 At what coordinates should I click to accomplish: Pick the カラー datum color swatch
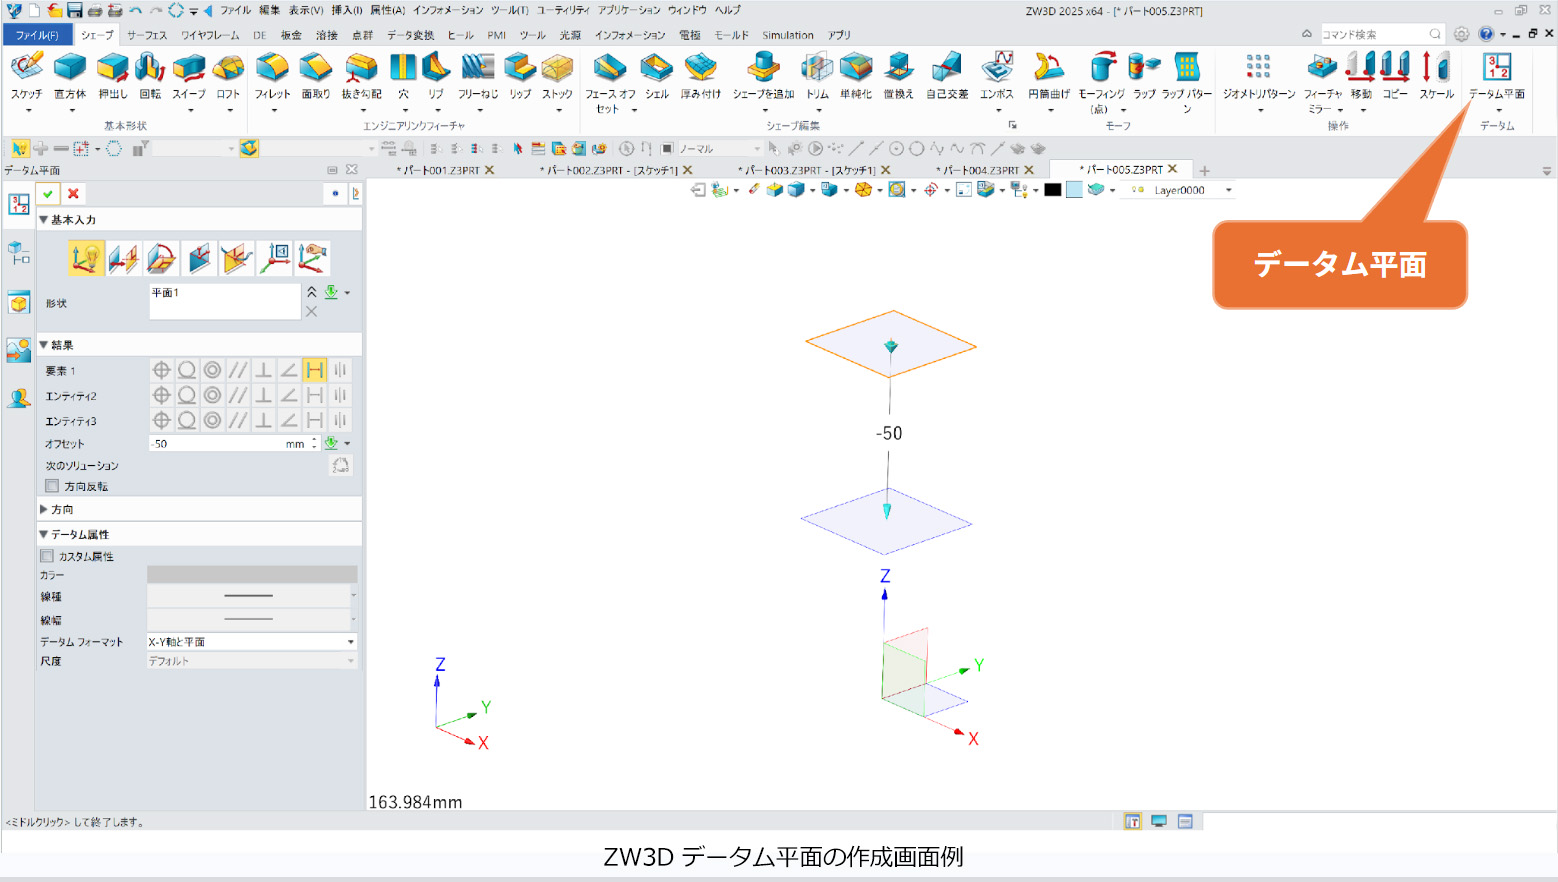(252, 575)
